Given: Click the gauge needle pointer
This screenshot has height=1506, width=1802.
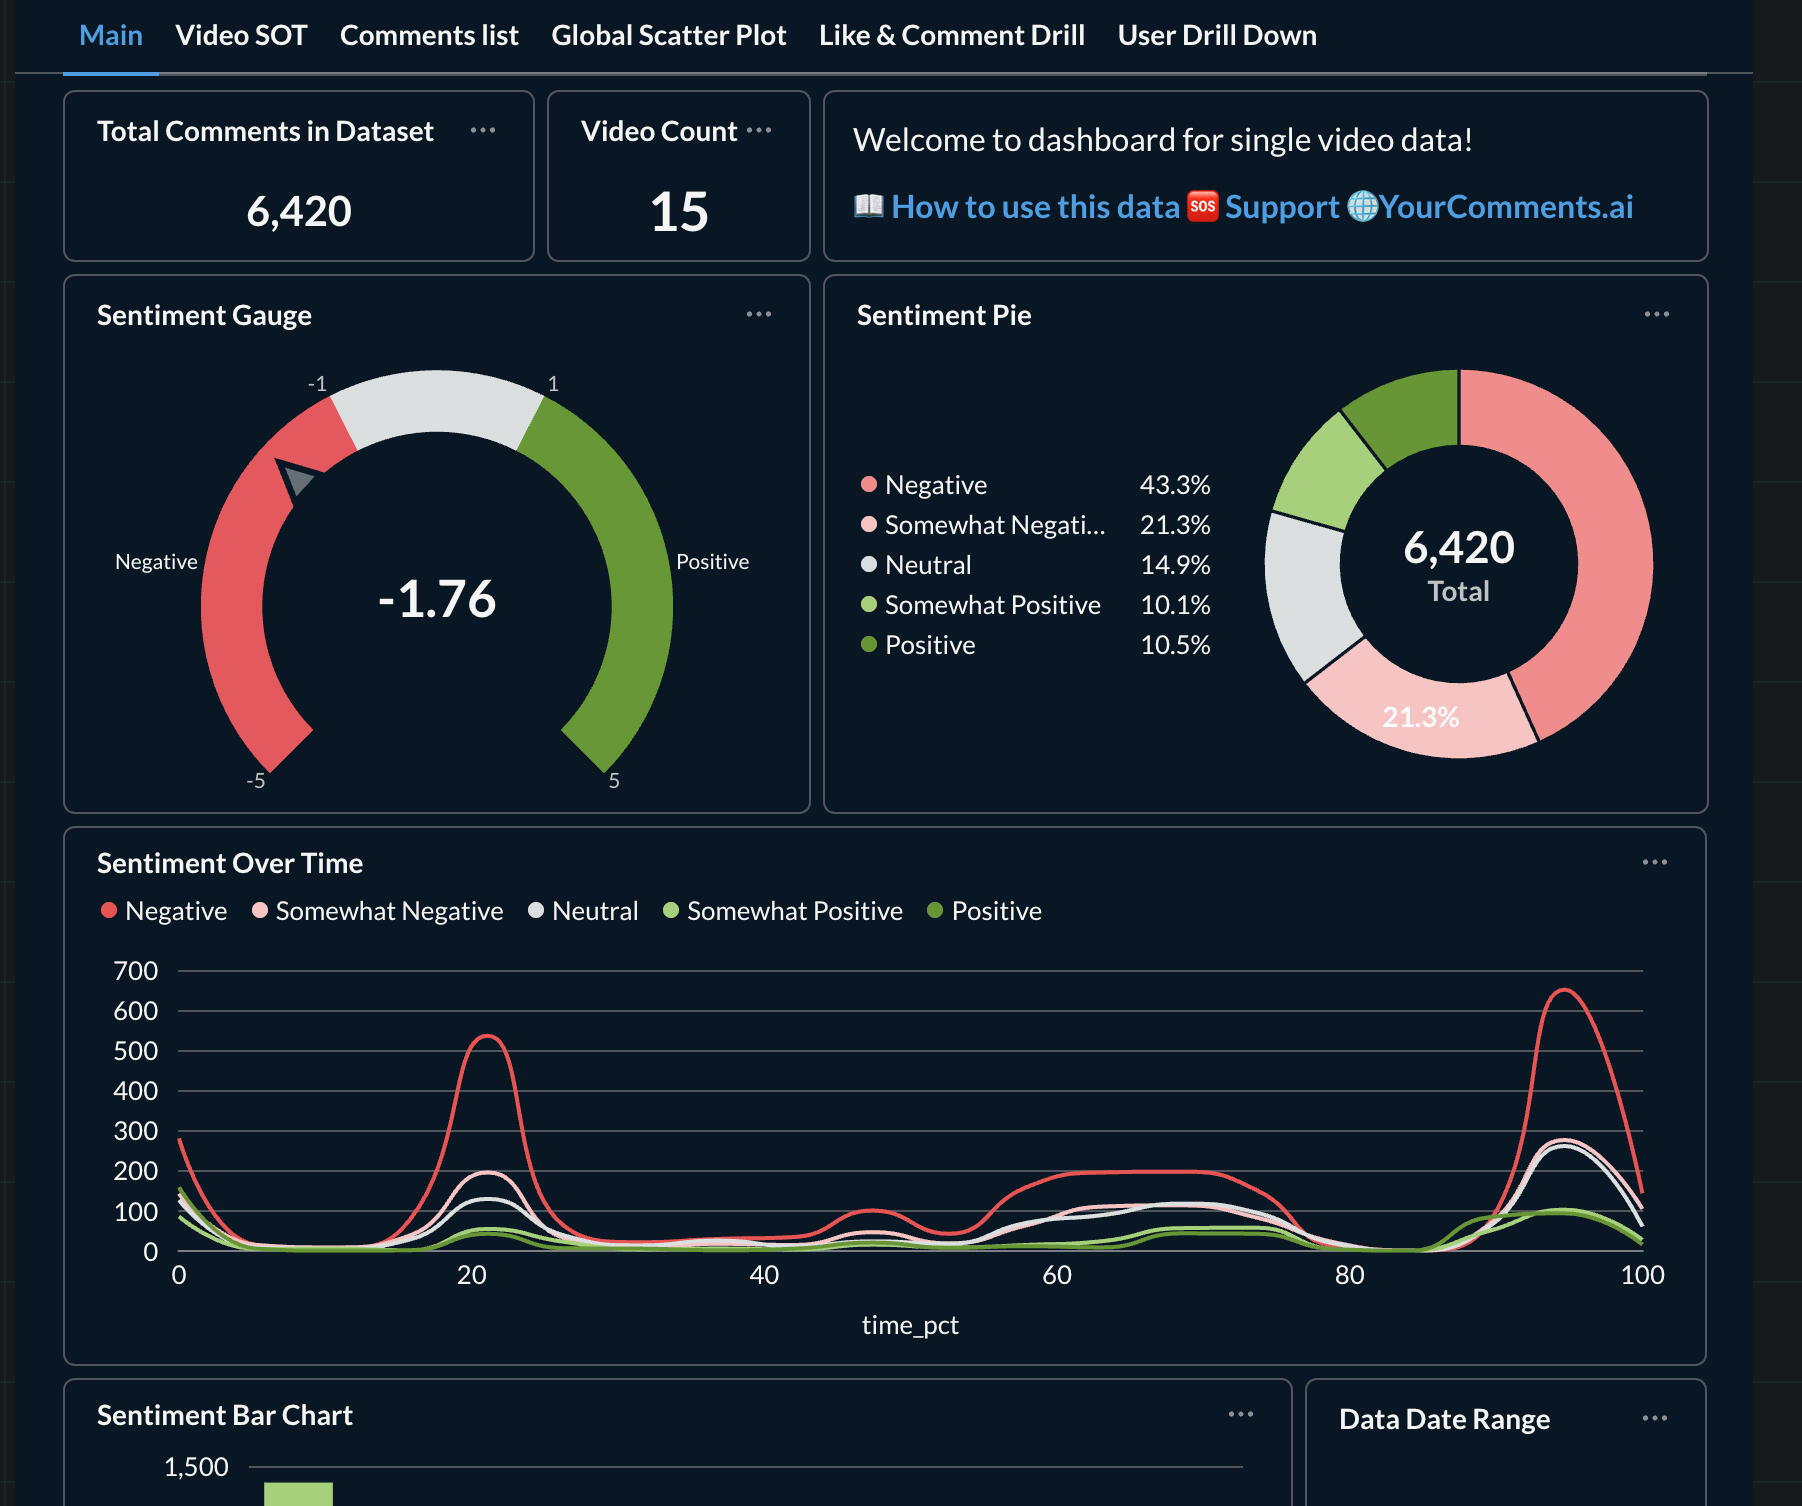Looking at the screenshot, I should tap(296, 479).
